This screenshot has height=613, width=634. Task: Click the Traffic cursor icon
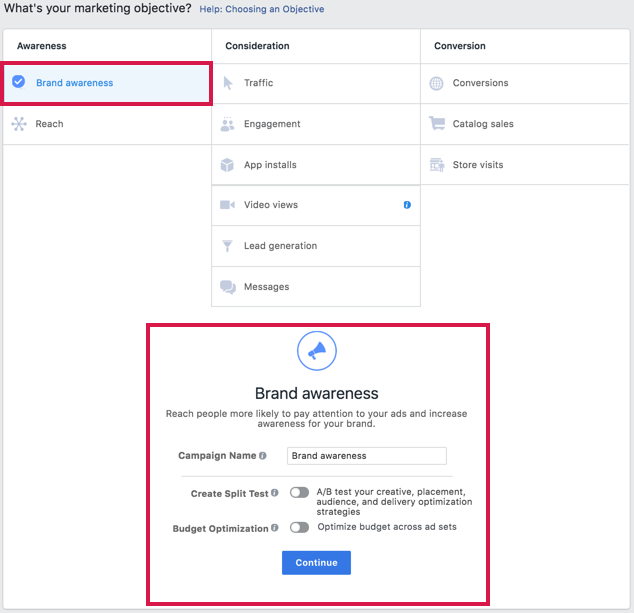227,83
